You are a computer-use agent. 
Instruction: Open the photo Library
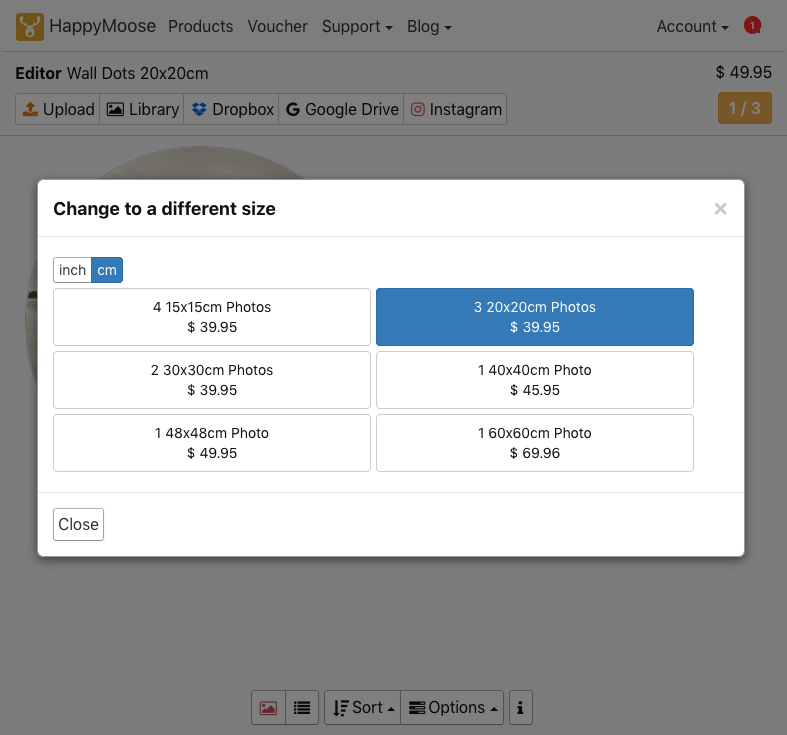coord(142,109)
